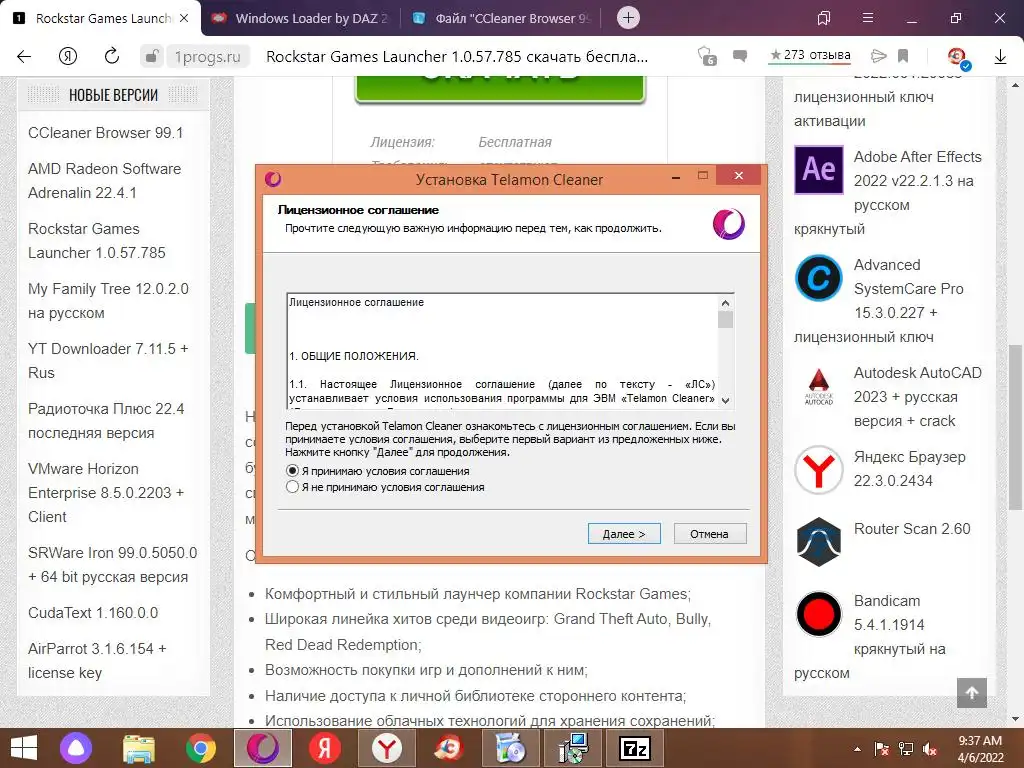Open the red Я Yandex taskbar icon

325,748
